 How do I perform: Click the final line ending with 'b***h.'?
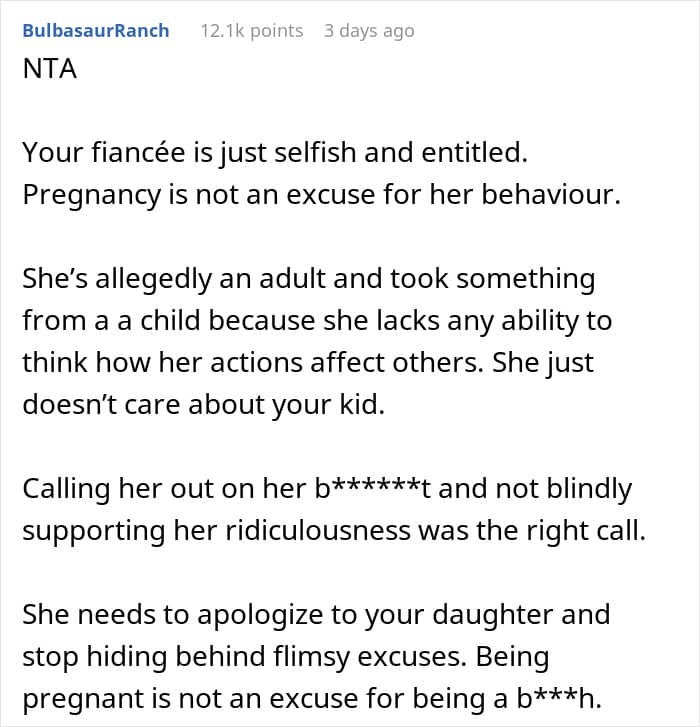(312, 699)
